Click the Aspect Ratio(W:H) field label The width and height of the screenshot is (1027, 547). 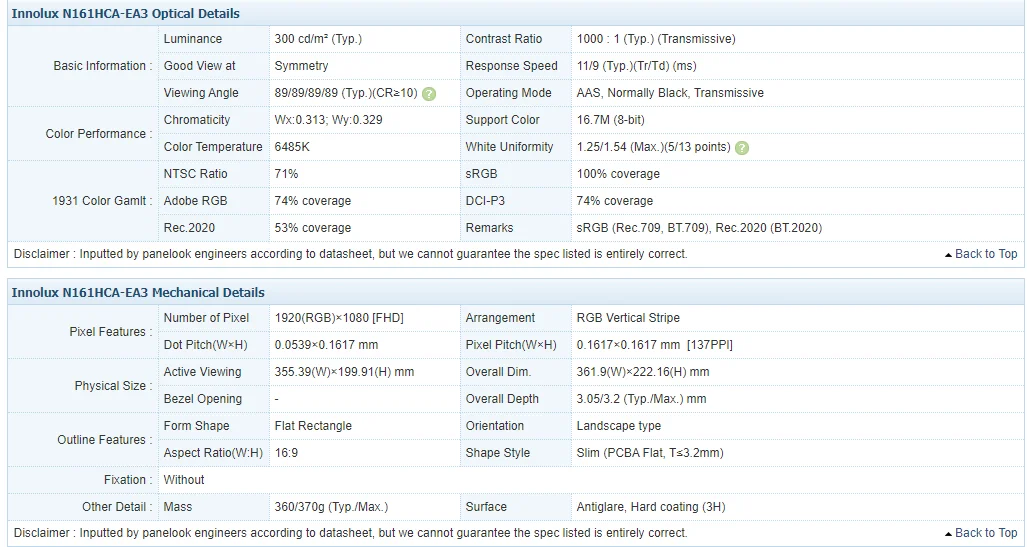tap(213, 453)
